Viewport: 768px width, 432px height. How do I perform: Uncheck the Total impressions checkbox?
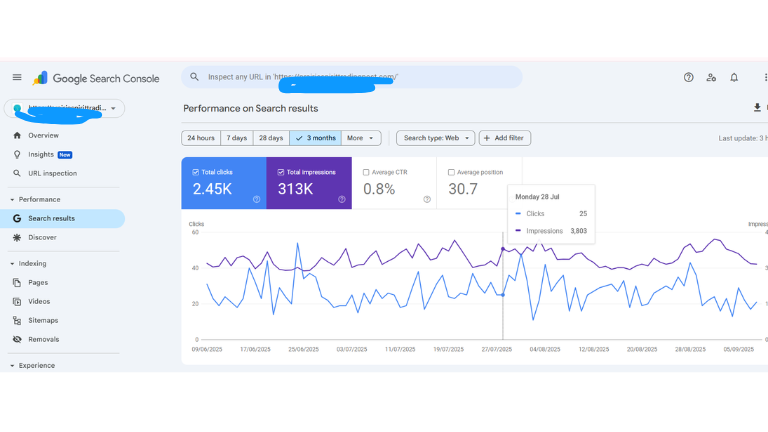click(281, 172)
